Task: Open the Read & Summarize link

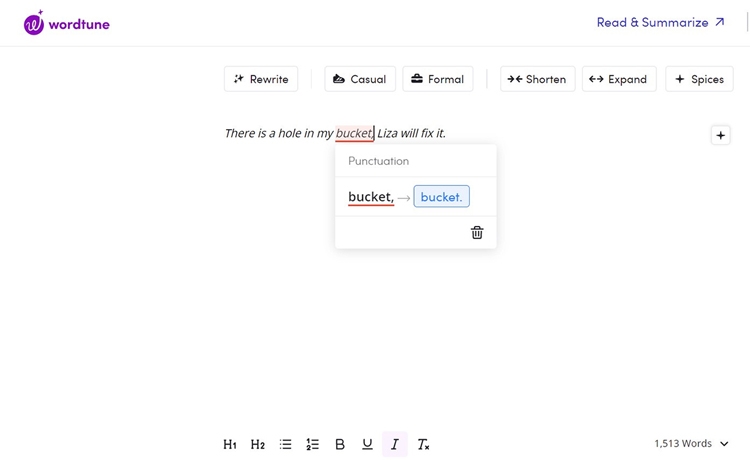Action: (661, 22)
